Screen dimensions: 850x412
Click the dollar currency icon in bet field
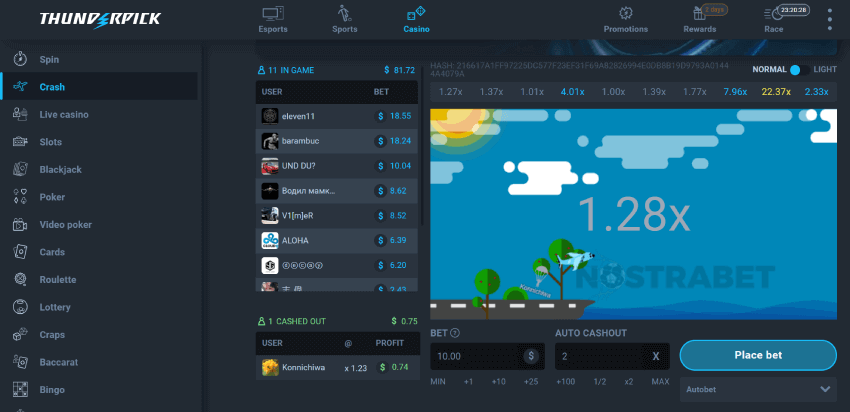point(531,356)
